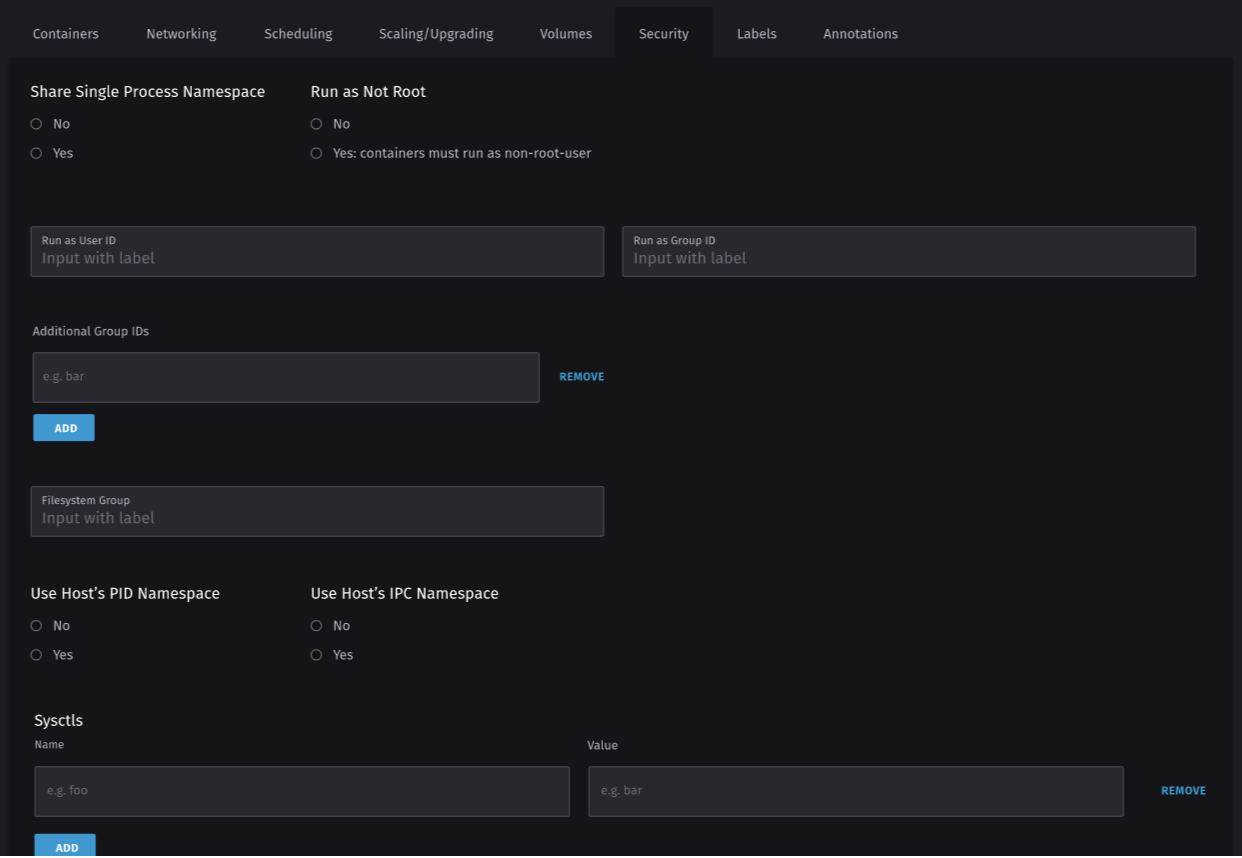
Task: Switch to the Containers tab
Action: (x=65, y=33)
